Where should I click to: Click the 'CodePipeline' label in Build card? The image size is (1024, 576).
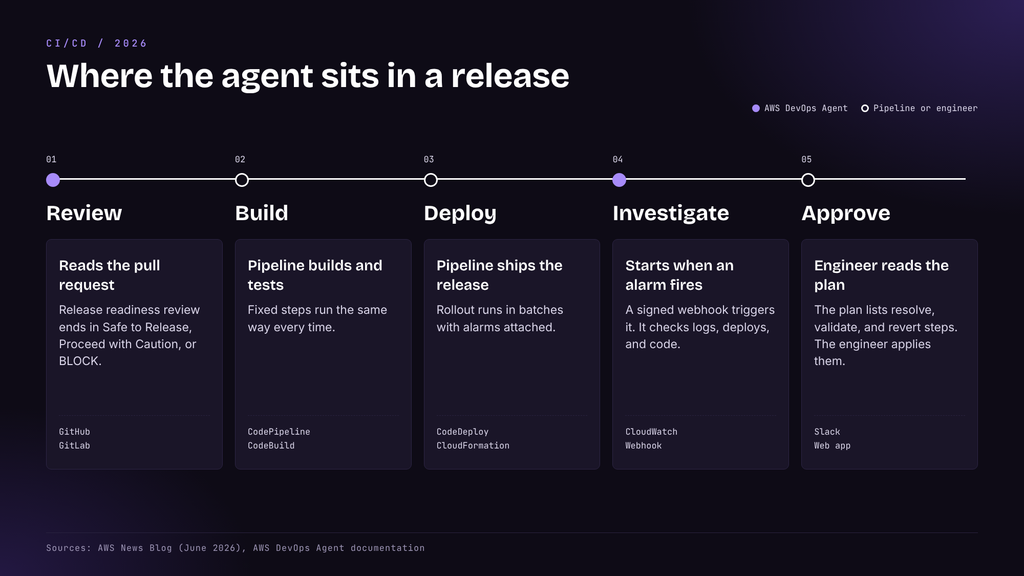tap(279, 432)
